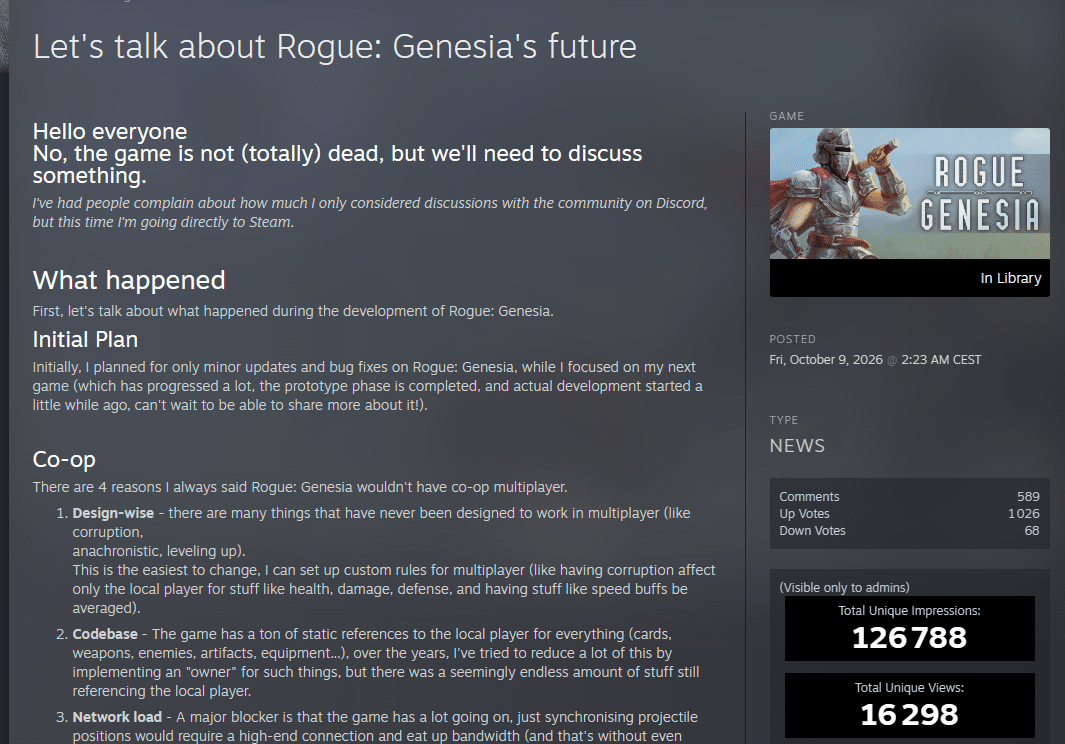Click the Total Unique Views box showing 16298
Viewport: 1065px width, 744px height.
pos(909,705)
